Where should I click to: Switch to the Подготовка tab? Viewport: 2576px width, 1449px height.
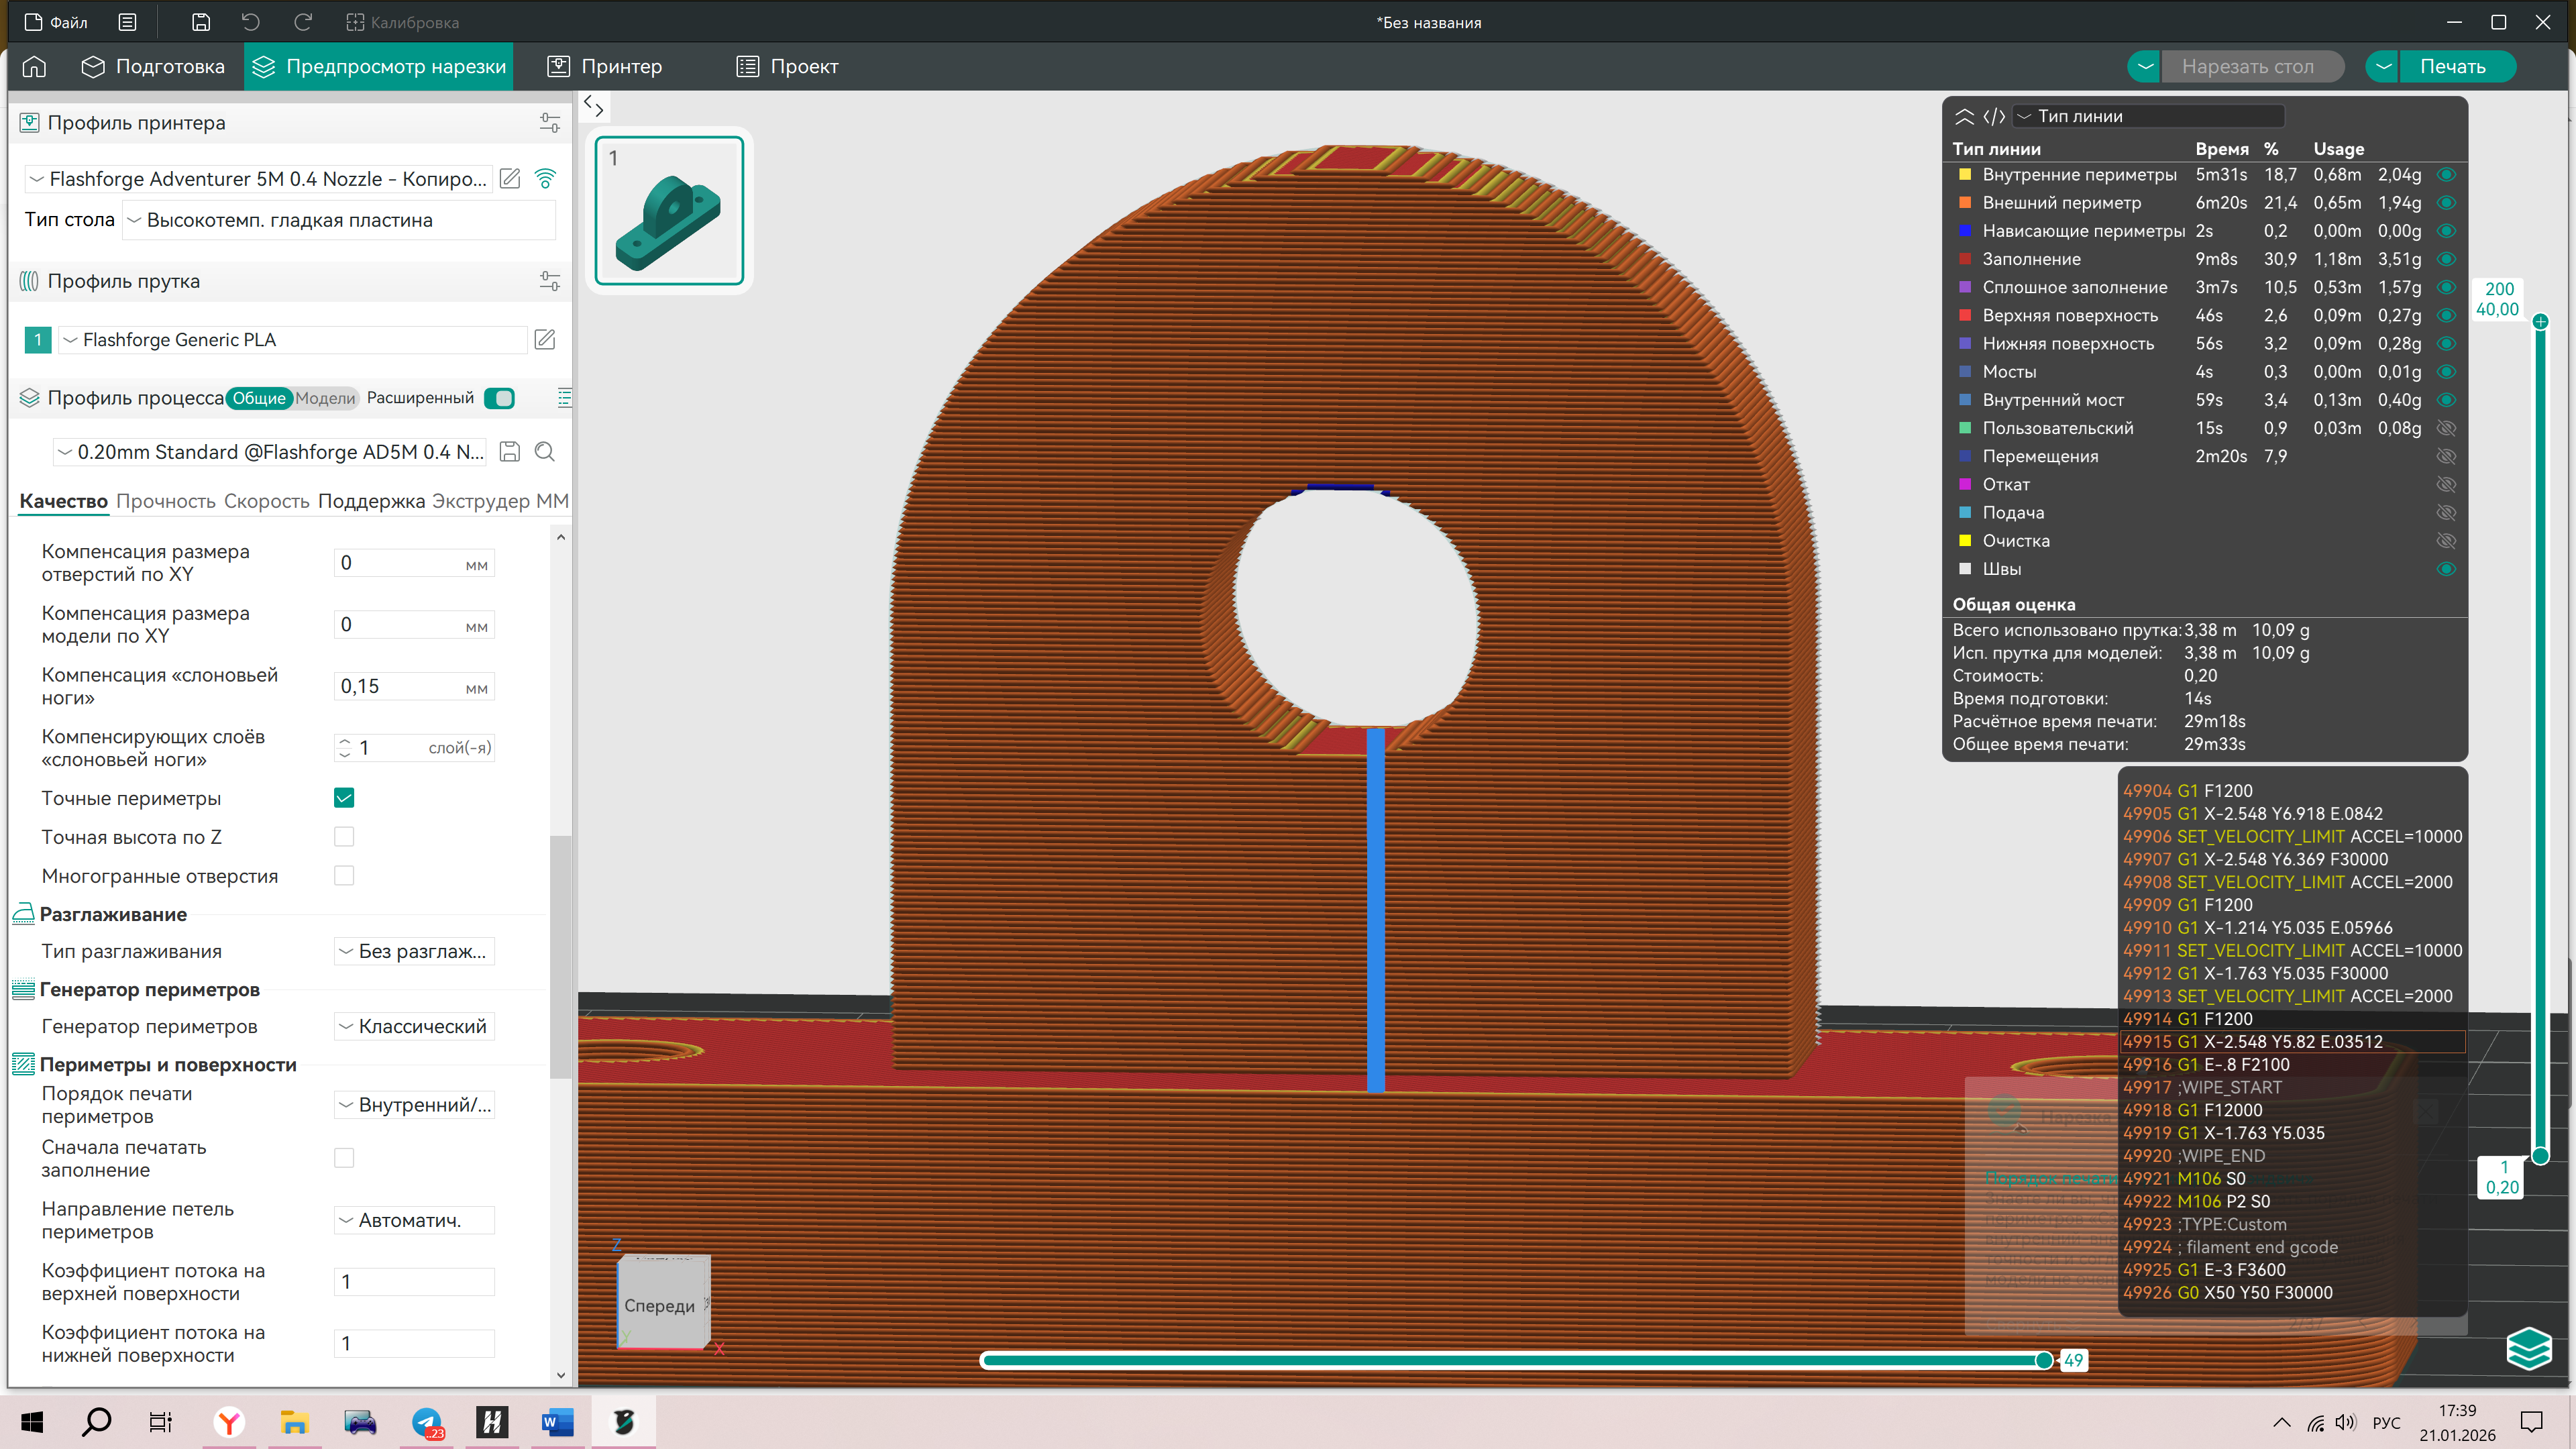click(x=153, y=67)
